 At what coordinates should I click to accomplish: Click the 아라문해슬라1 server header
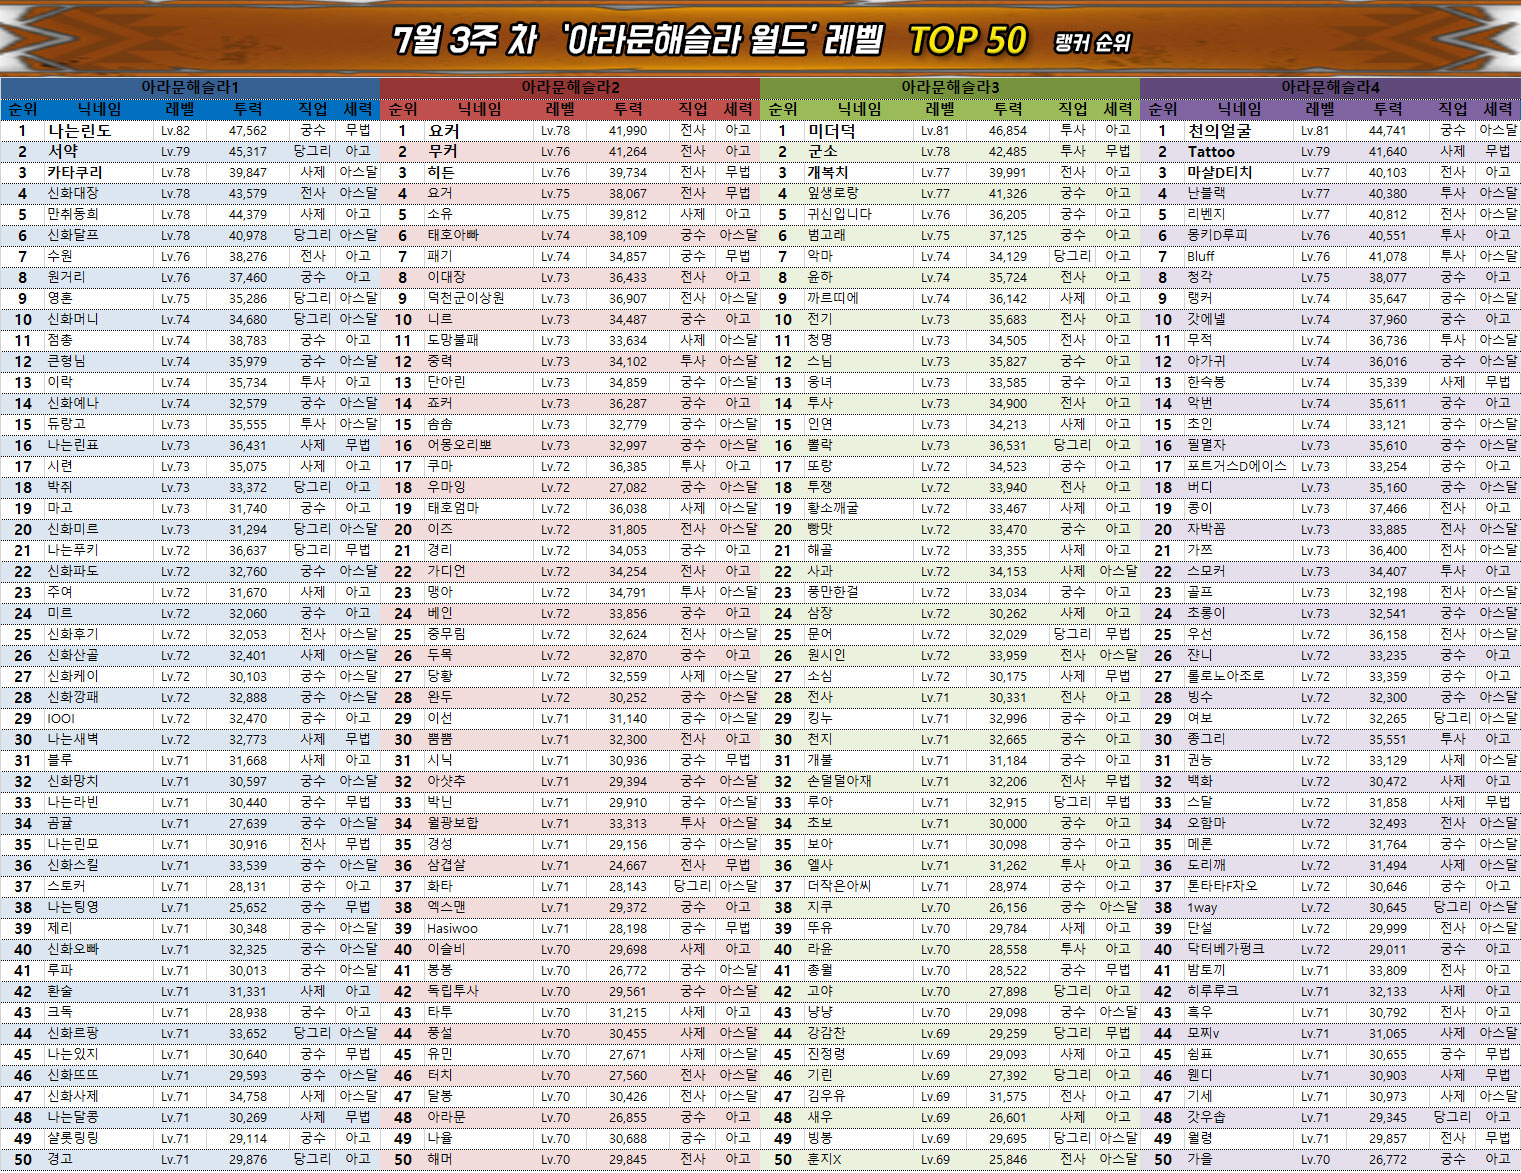pyautogui.click(x=190, y=87)
